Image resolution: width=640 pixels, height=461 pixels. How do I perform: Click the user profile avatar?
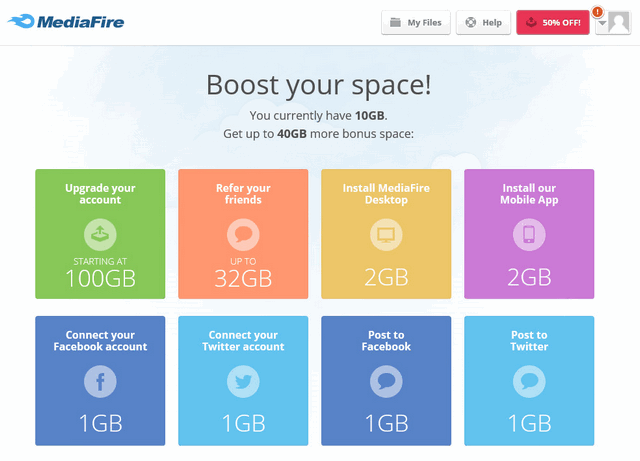(619, 22)
